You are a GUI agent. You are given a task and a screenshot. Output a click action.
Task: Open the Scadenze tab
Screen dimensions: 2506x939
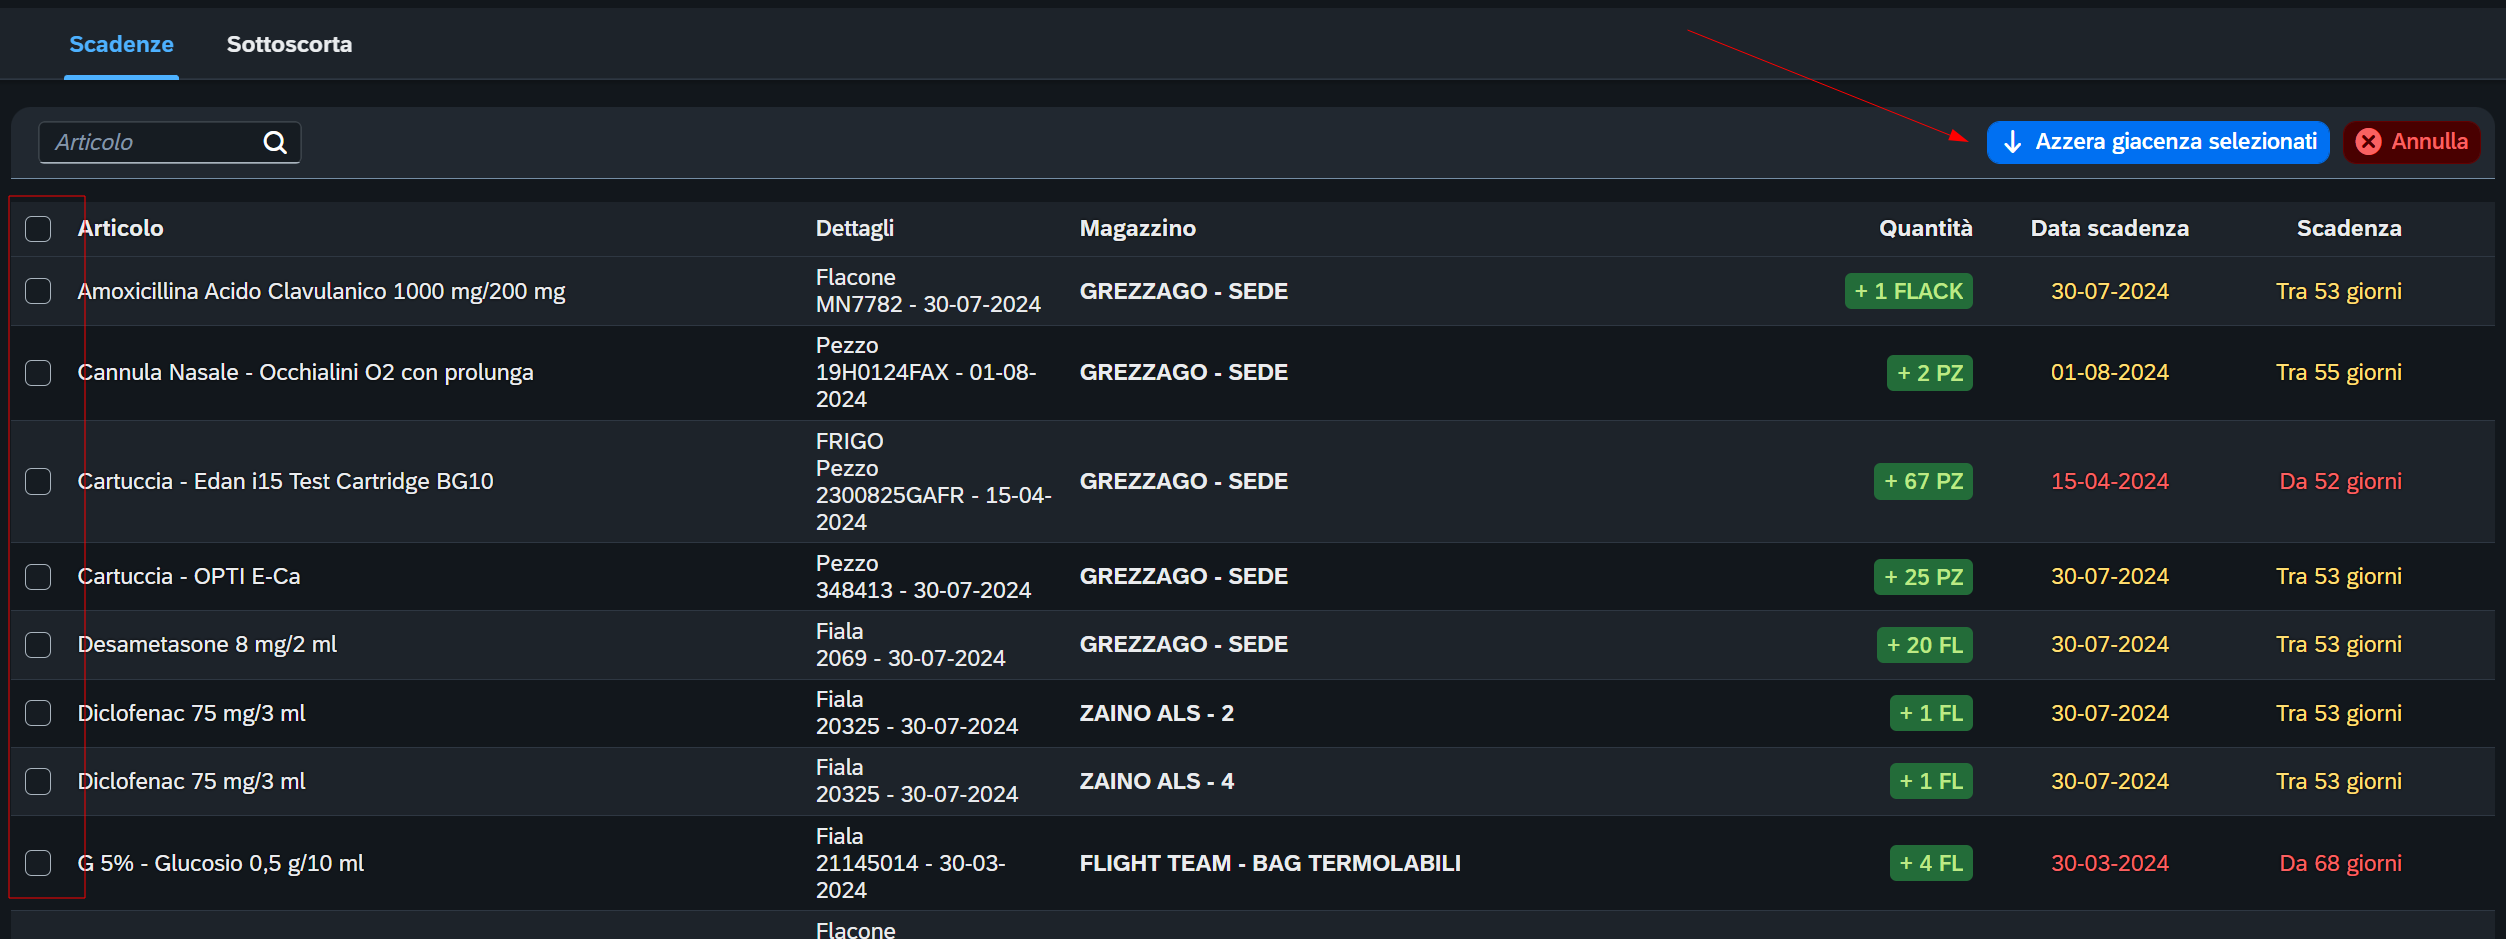coord(121,44)
